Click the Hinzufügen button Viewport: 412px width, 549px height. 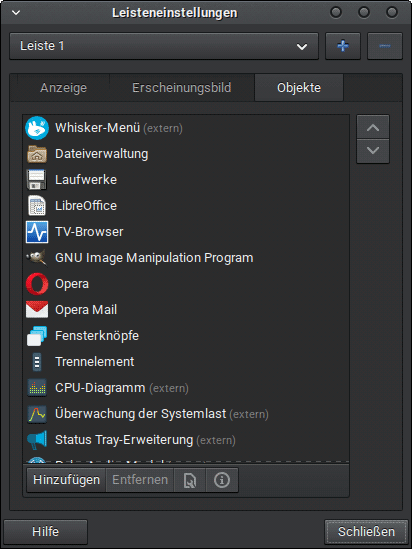67,480
